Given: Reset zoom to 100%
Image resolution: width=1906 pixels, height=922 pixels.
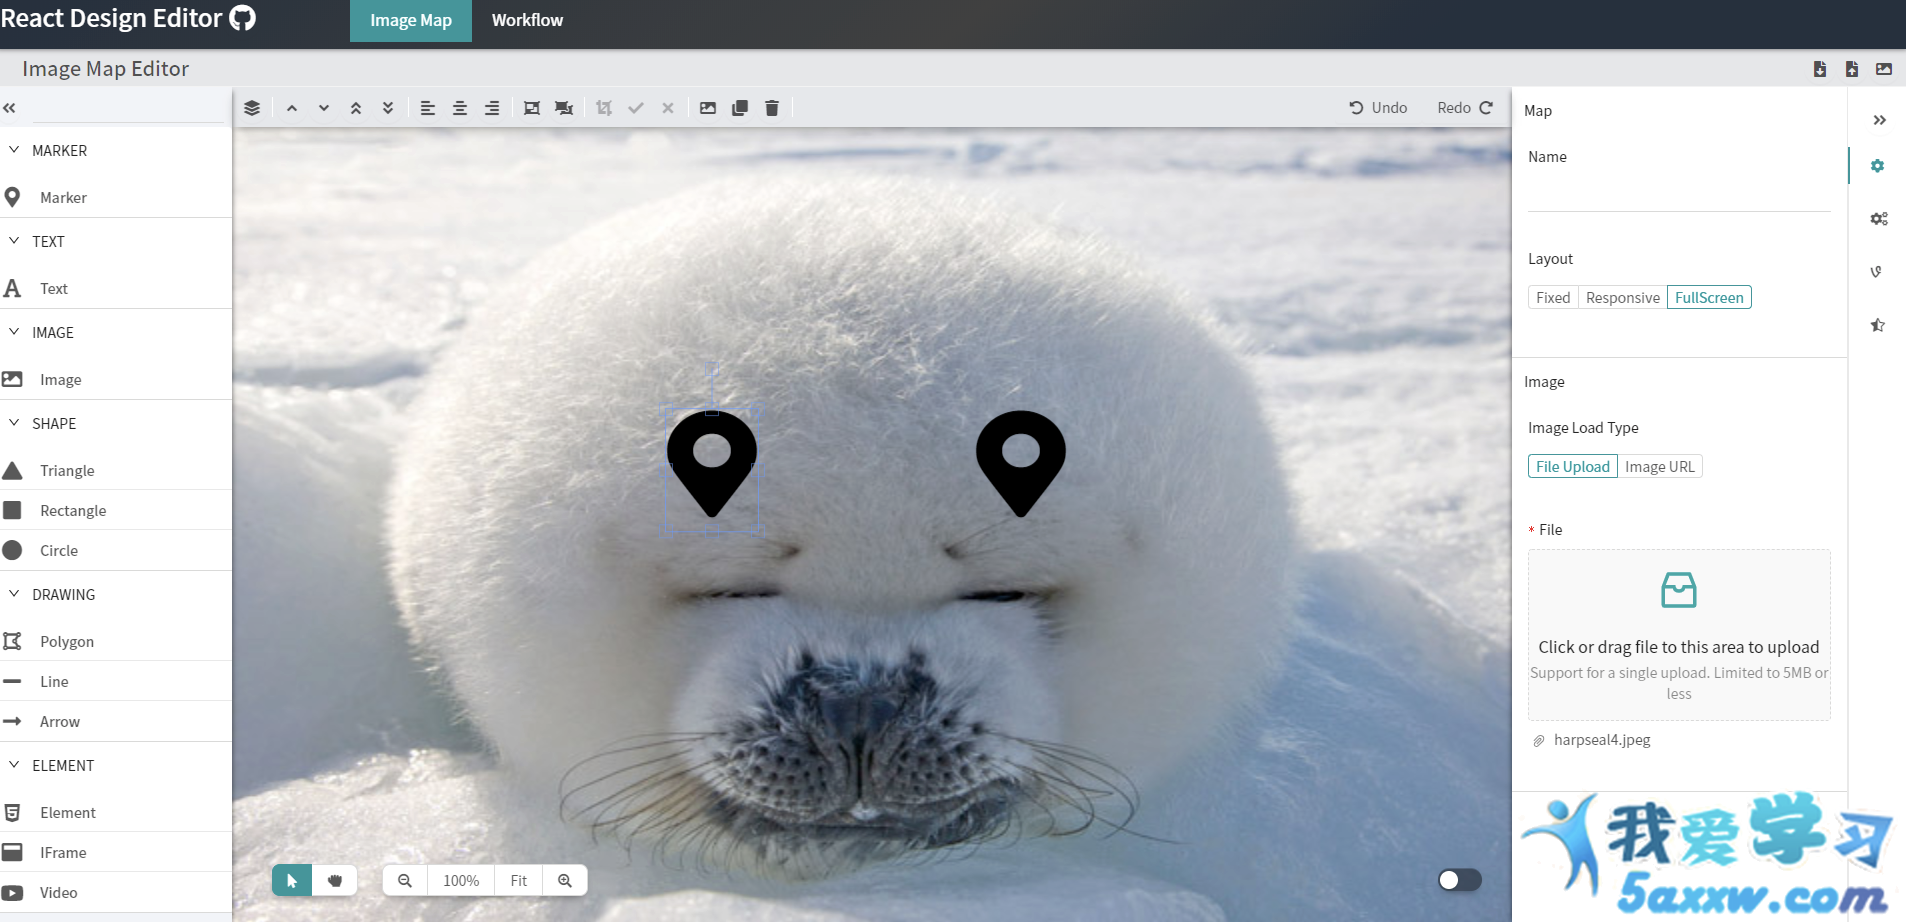Looking at the screenshot, I should point(461,881).
